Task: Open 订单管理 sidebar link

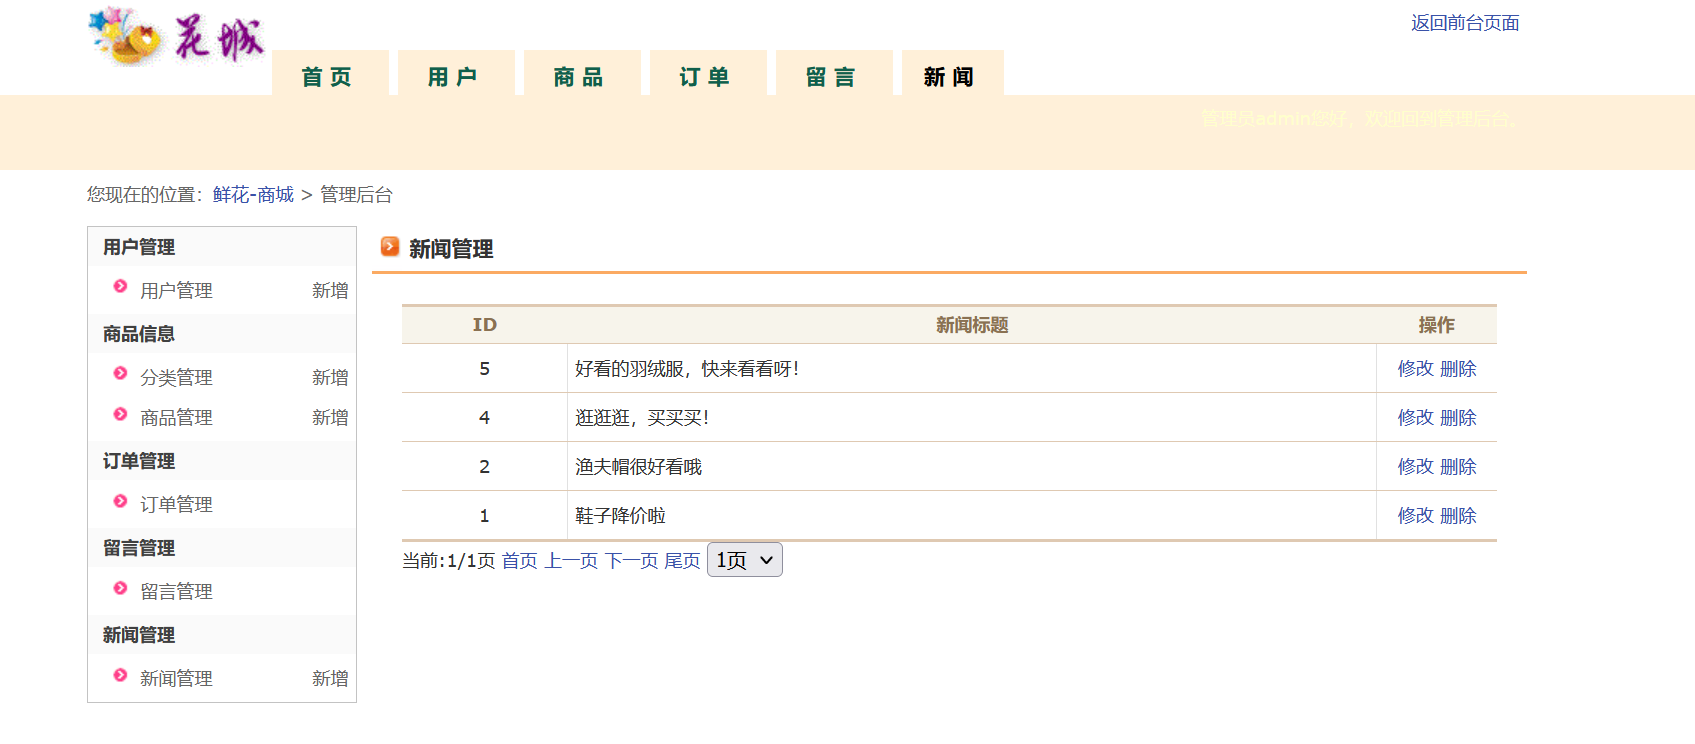Action: [176, 505]
